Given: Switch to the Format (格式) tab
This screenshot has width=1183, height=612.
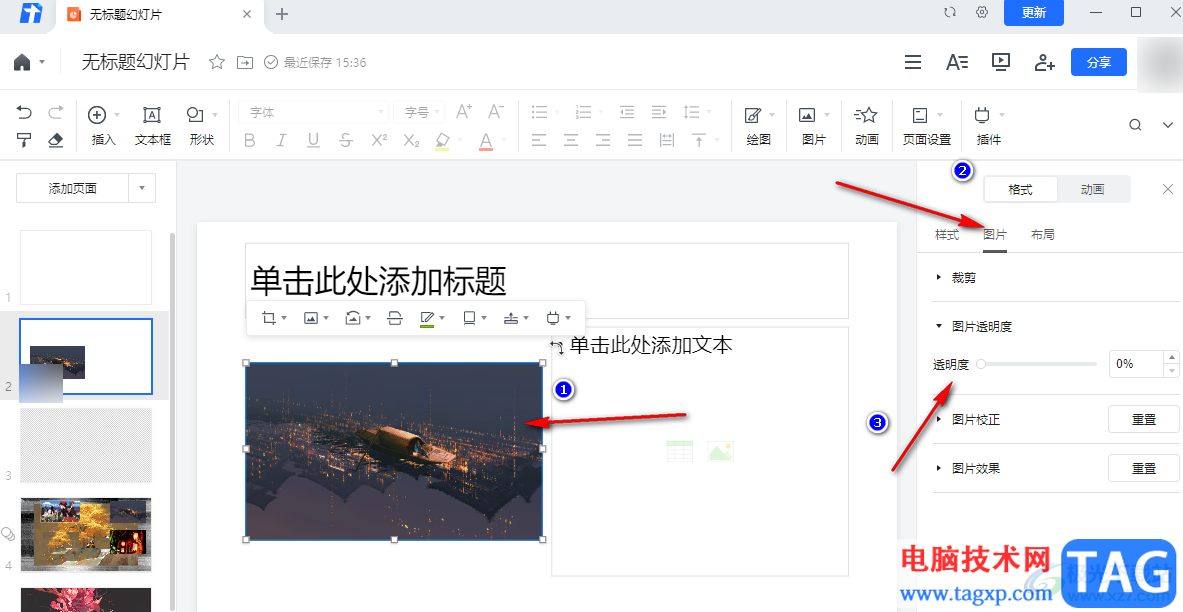Looking at the screenshot, I should point(1020,190).
